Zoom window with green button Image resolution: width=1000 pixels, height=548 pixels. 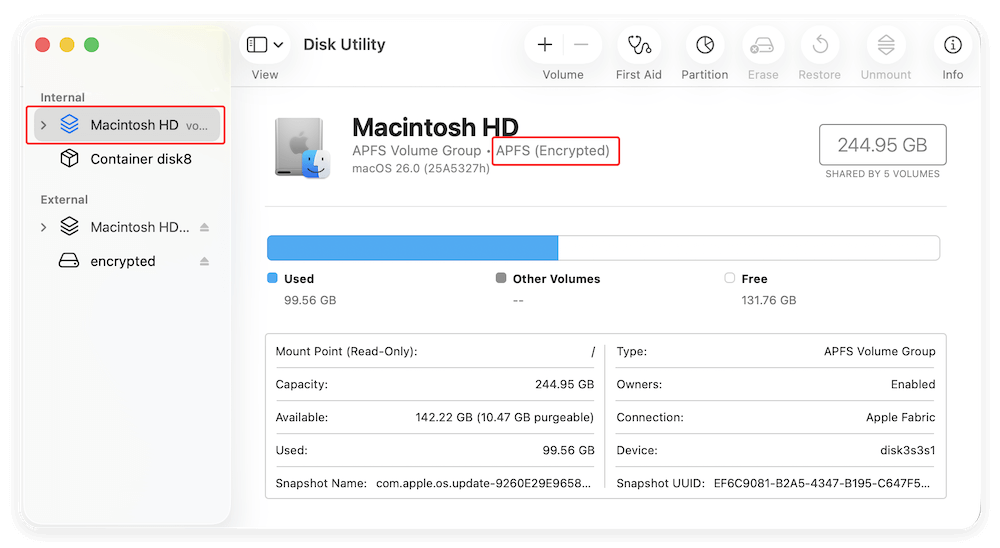tap(91, 45)
